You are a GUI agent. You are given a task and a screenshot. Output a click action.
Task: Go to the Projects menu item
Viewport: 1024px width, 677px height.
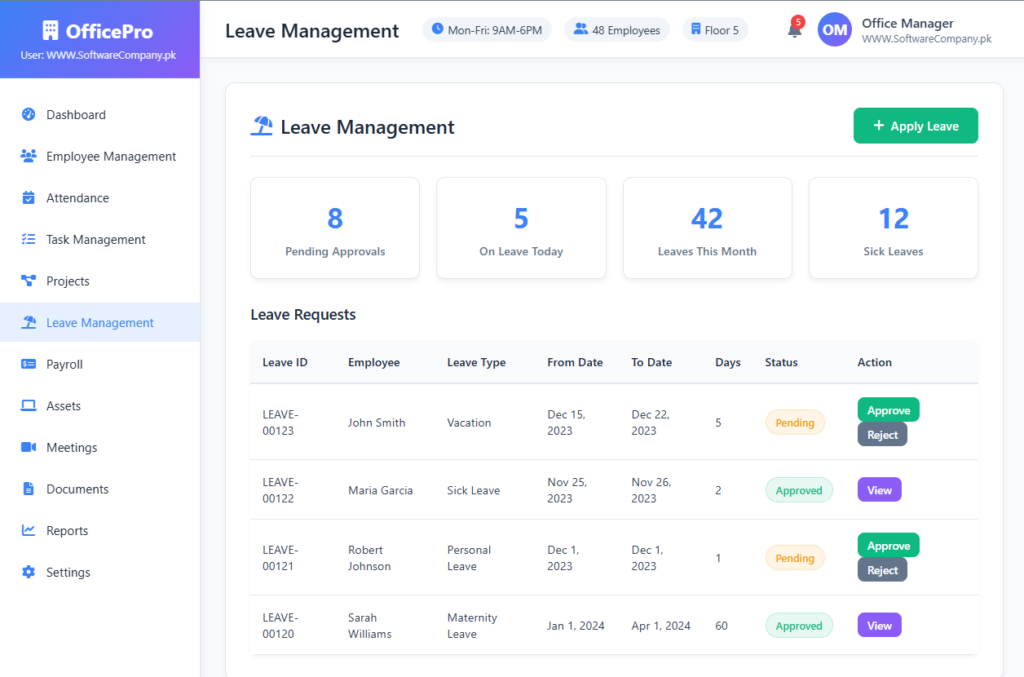pyautogui.click(x=67, y=282)
